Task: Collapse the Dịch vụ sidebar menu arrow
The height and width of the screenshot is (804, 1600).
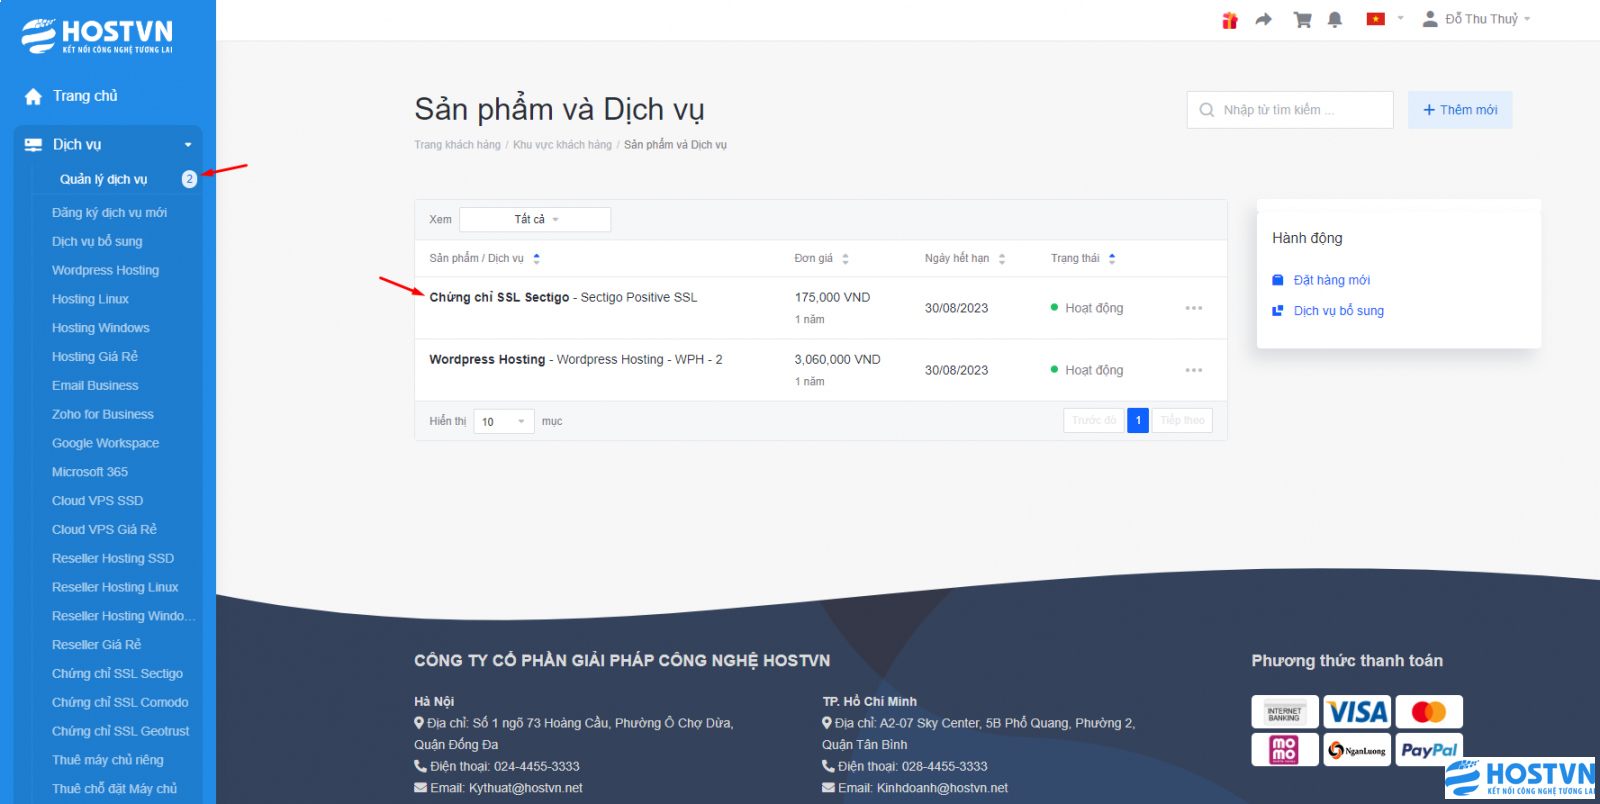Action: [x=188, y=145]
